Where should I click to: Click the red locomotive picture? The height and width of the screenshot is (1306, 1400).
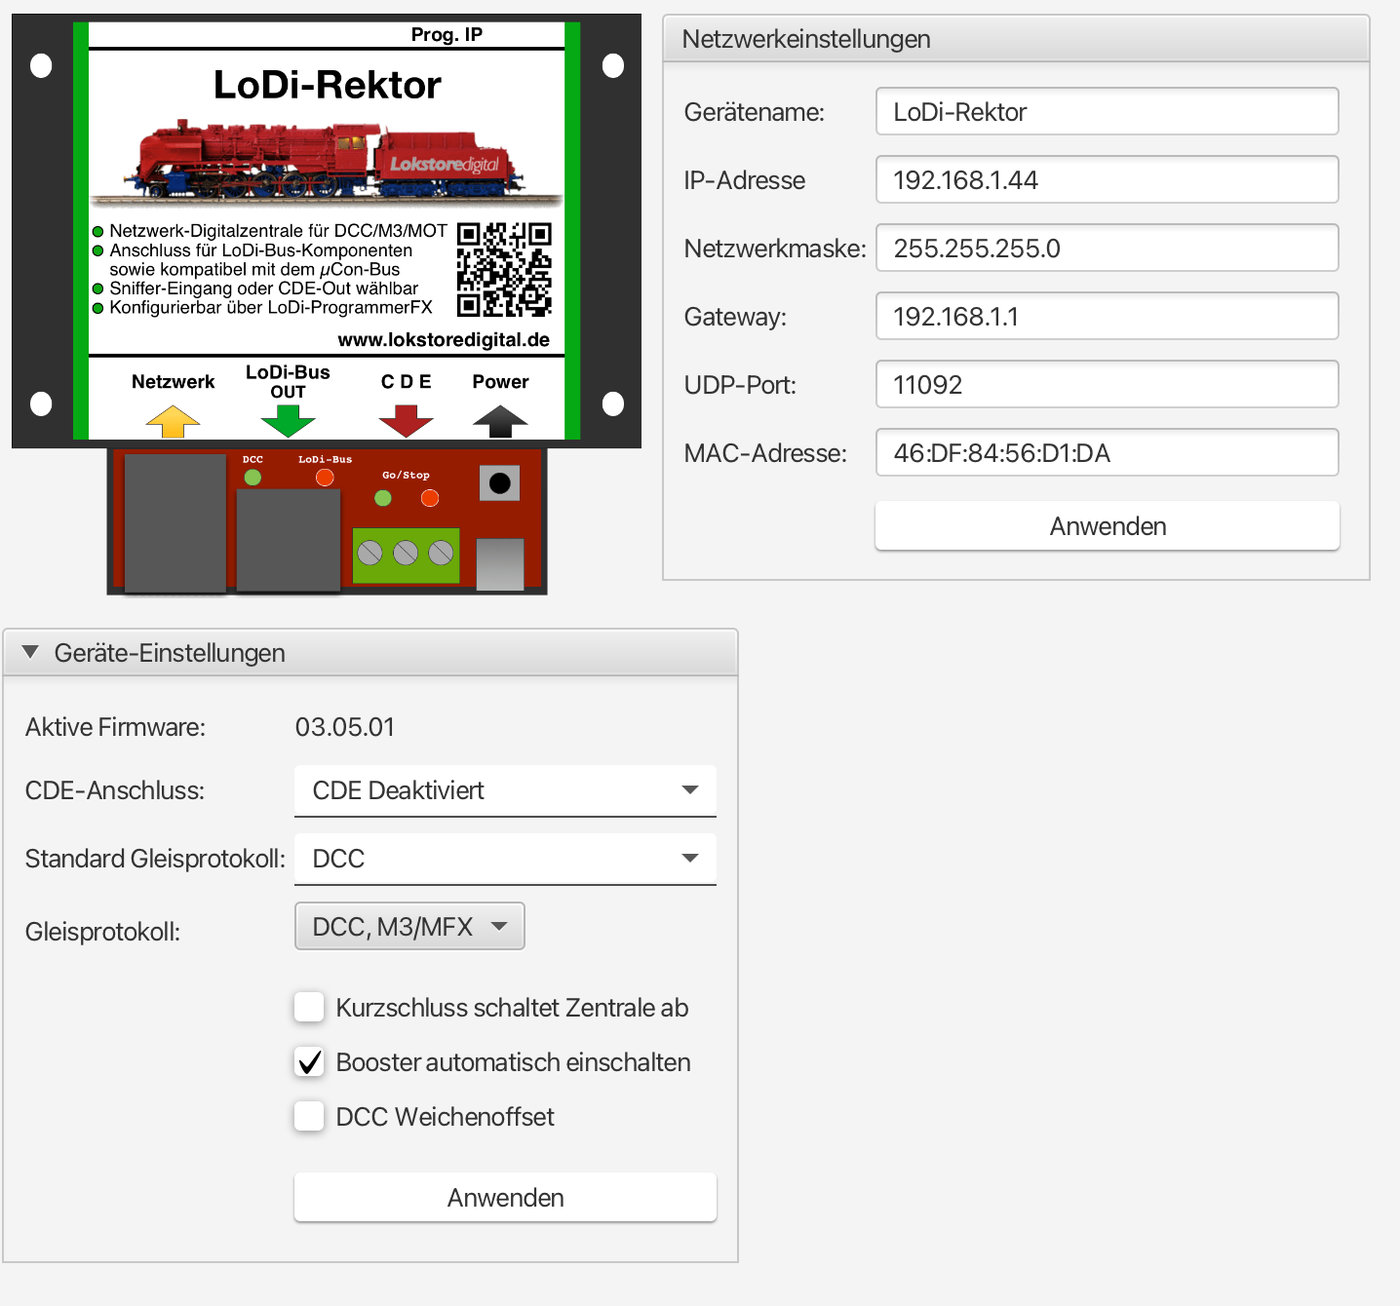[328, 160]
